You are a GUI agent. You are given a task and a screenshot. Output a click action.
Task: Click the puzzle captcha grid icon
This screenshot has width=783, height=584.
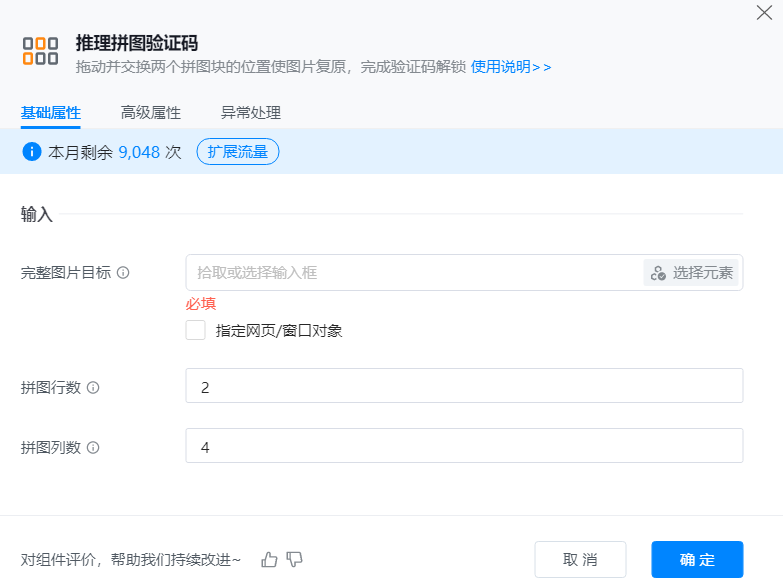click(x=40, y=51)
